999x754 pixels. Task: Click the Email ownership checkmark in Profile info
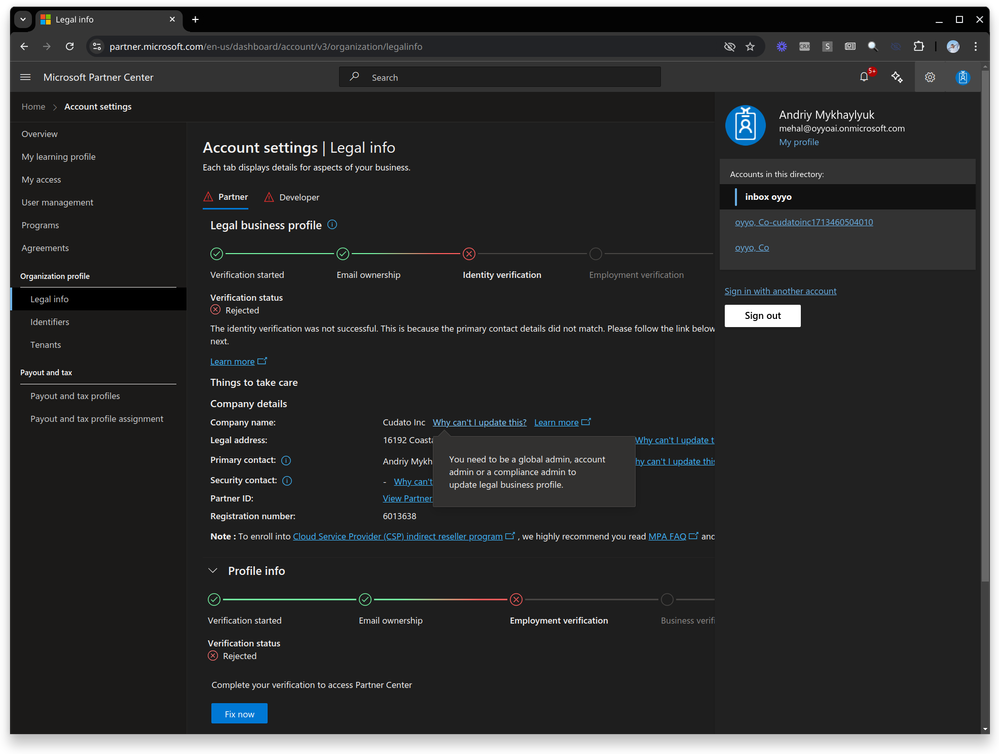click(365, 599)
